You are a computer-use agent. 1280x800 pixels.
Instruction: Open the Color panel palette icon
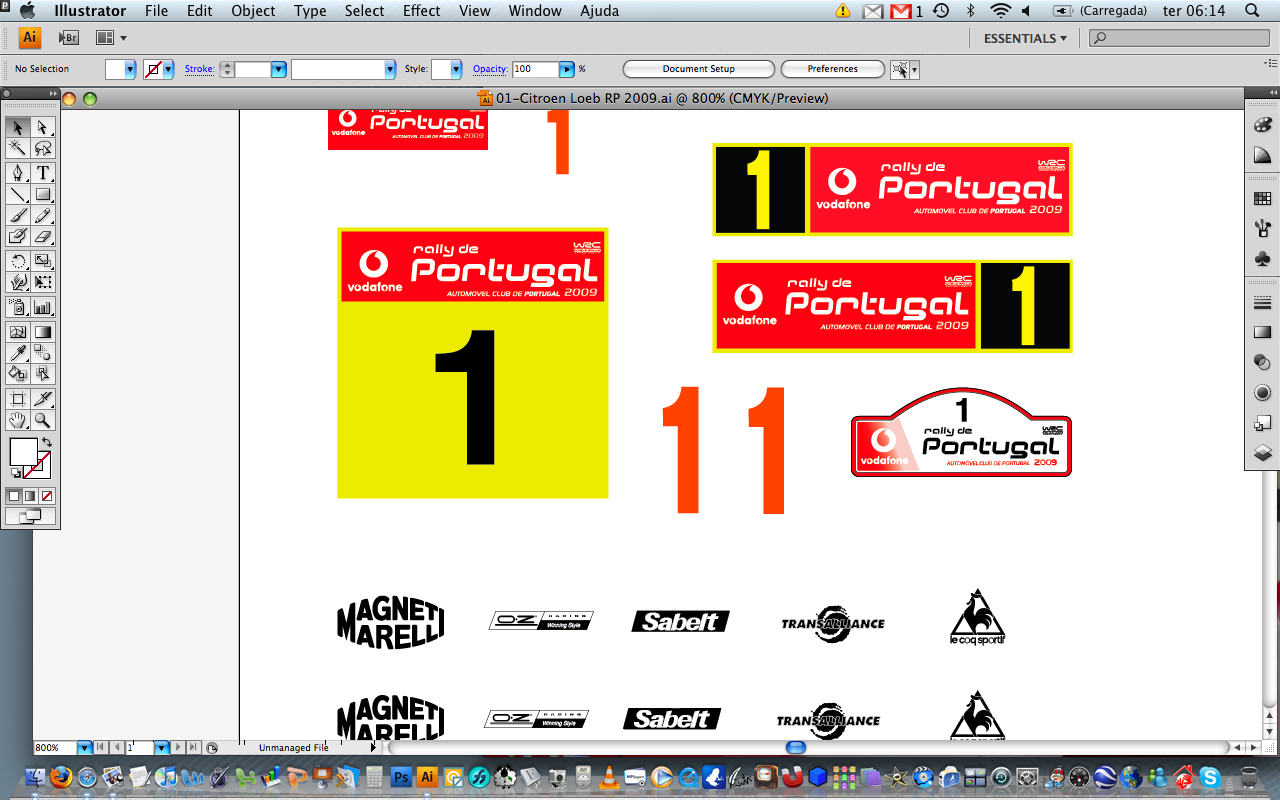(1262, 125)
